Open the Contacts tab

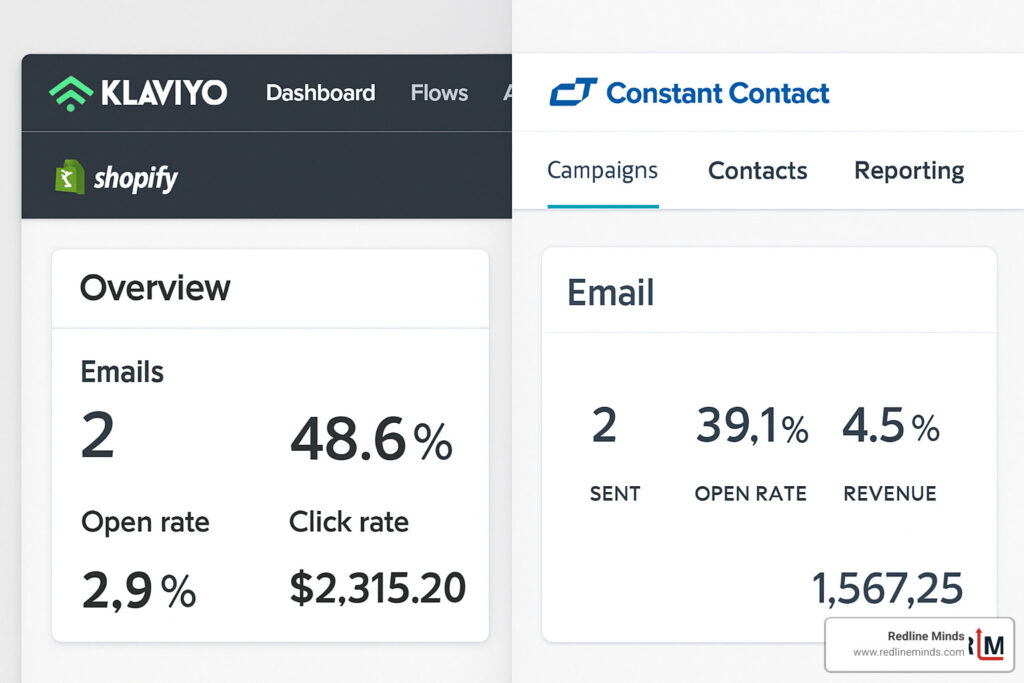click(x=757, y=171)
